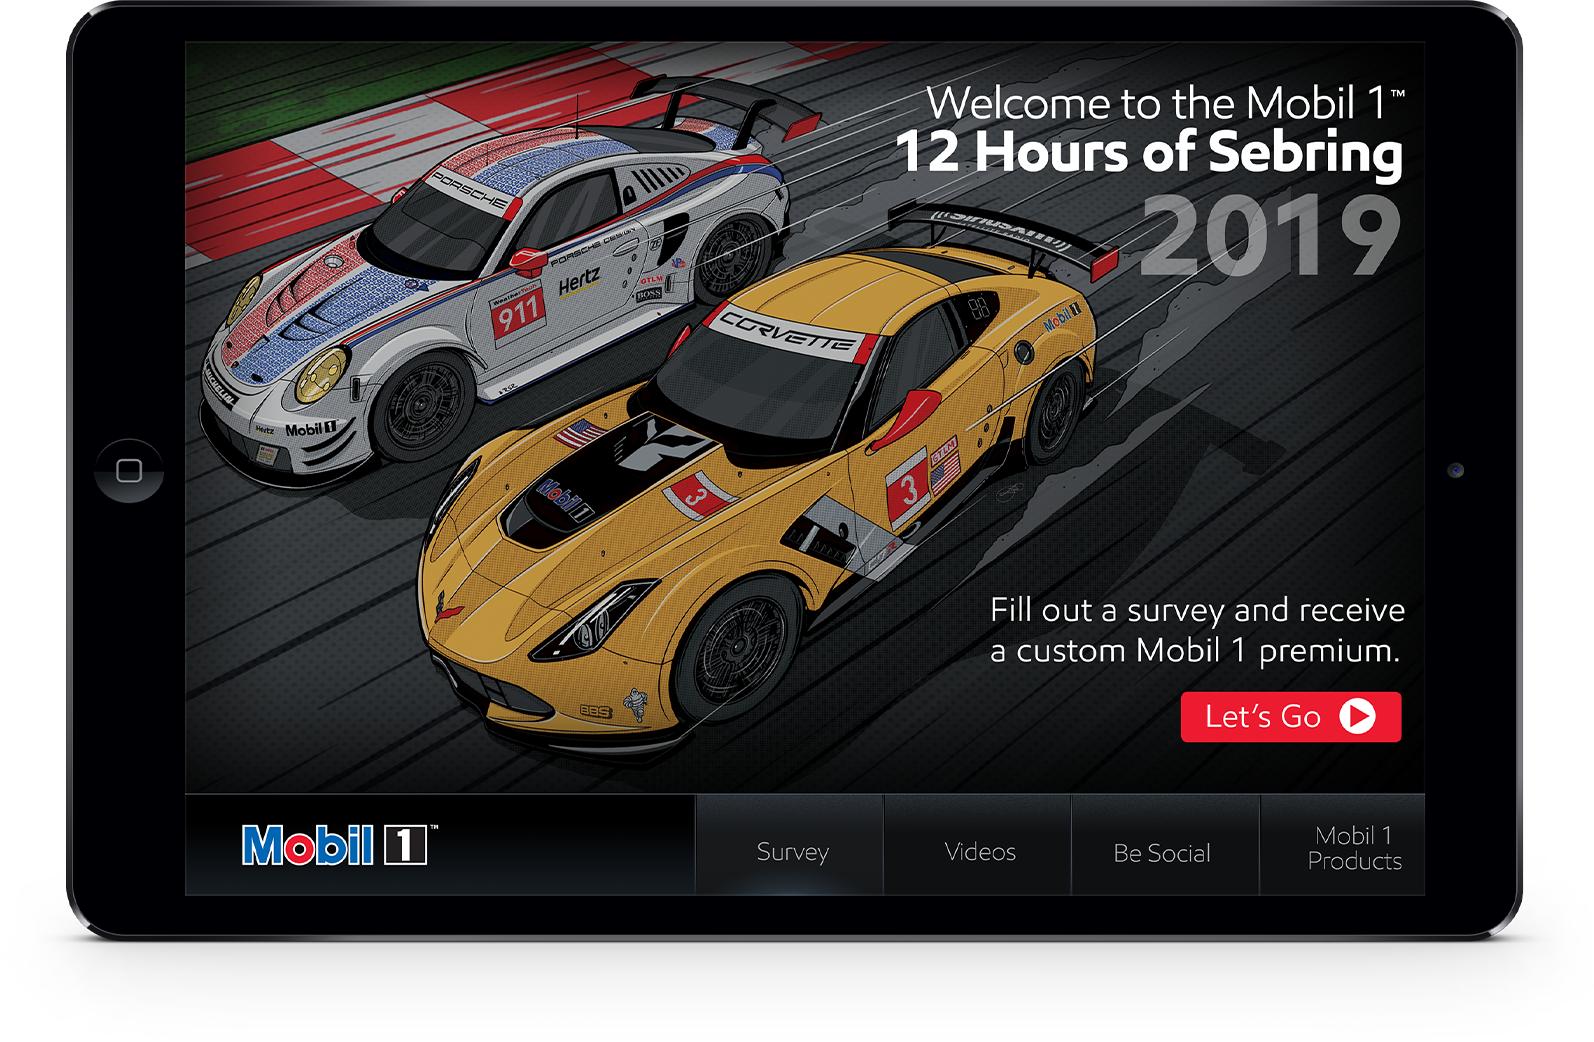Image resolution: width=1594 pixels, height=1042 pixels.
Task: Select the Mobil 1 Products tab
Action: [x=1343, y=845]
